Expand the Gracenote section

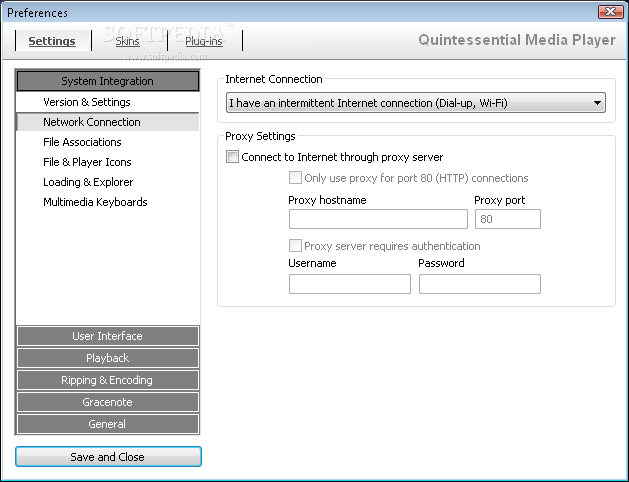(108, 402)
